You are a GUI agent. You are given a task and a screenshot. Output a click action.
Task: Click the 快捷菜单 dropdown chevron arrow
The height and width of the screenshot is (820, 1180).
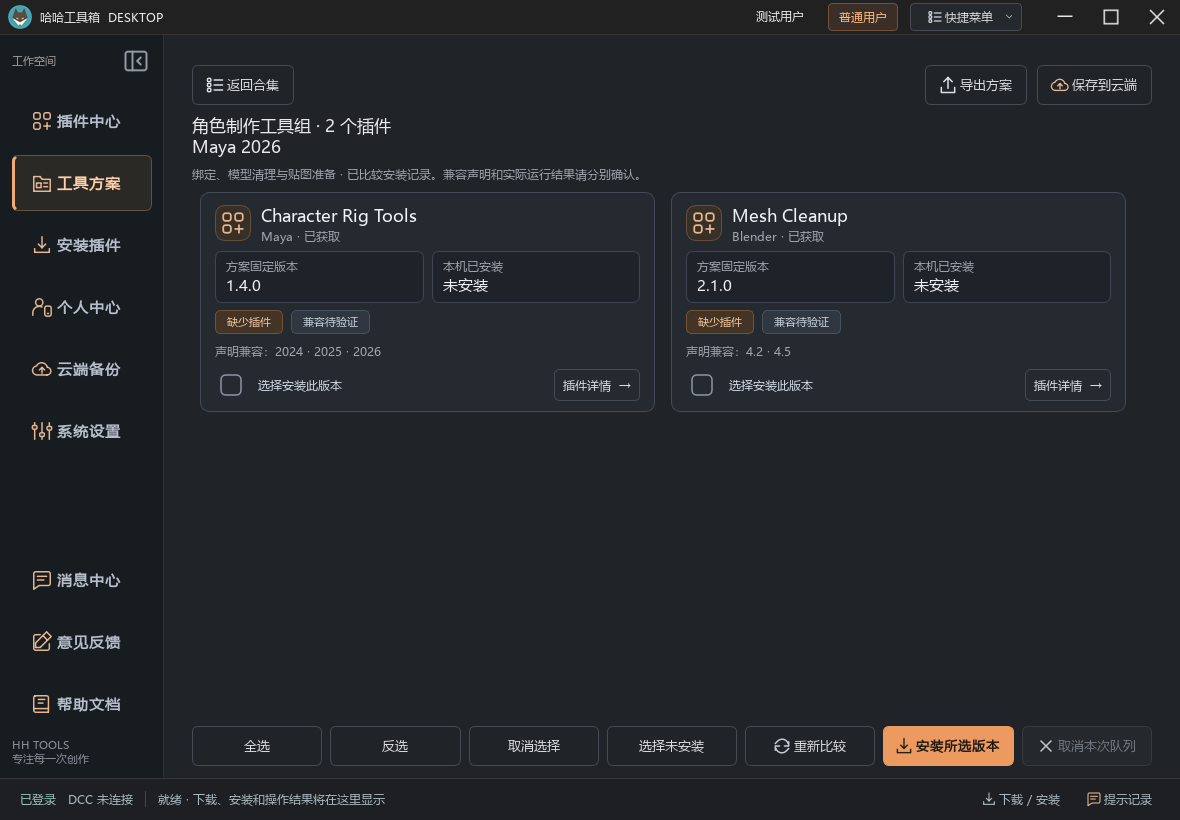[1008, 17]
